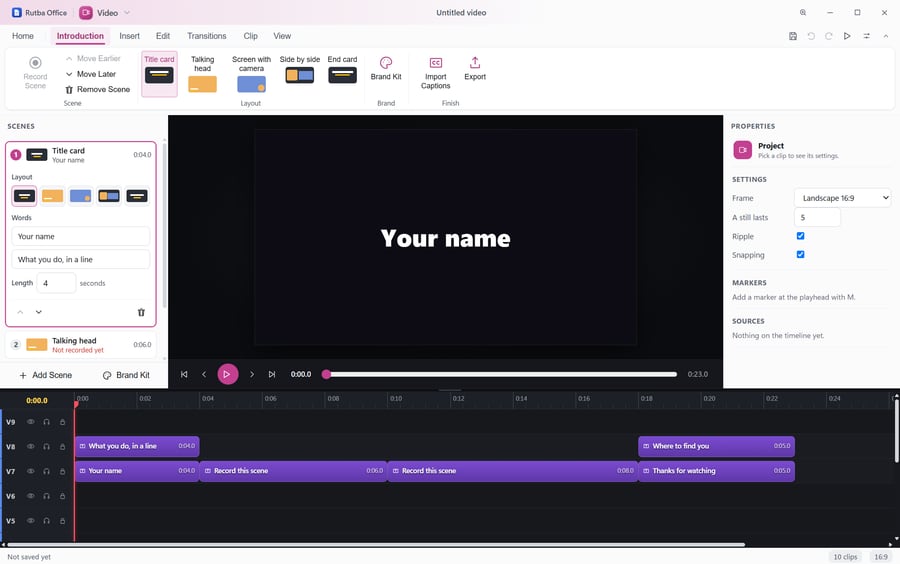Pick side by side thumbnail in scene card

108,196
